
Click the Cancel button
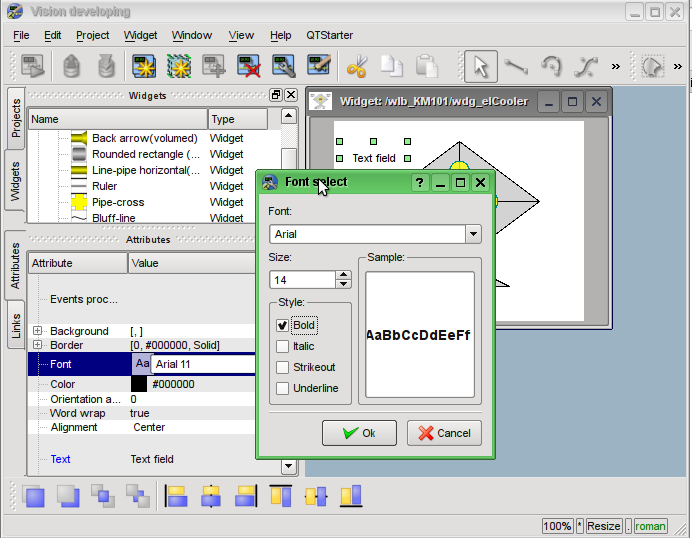point(444,433)
